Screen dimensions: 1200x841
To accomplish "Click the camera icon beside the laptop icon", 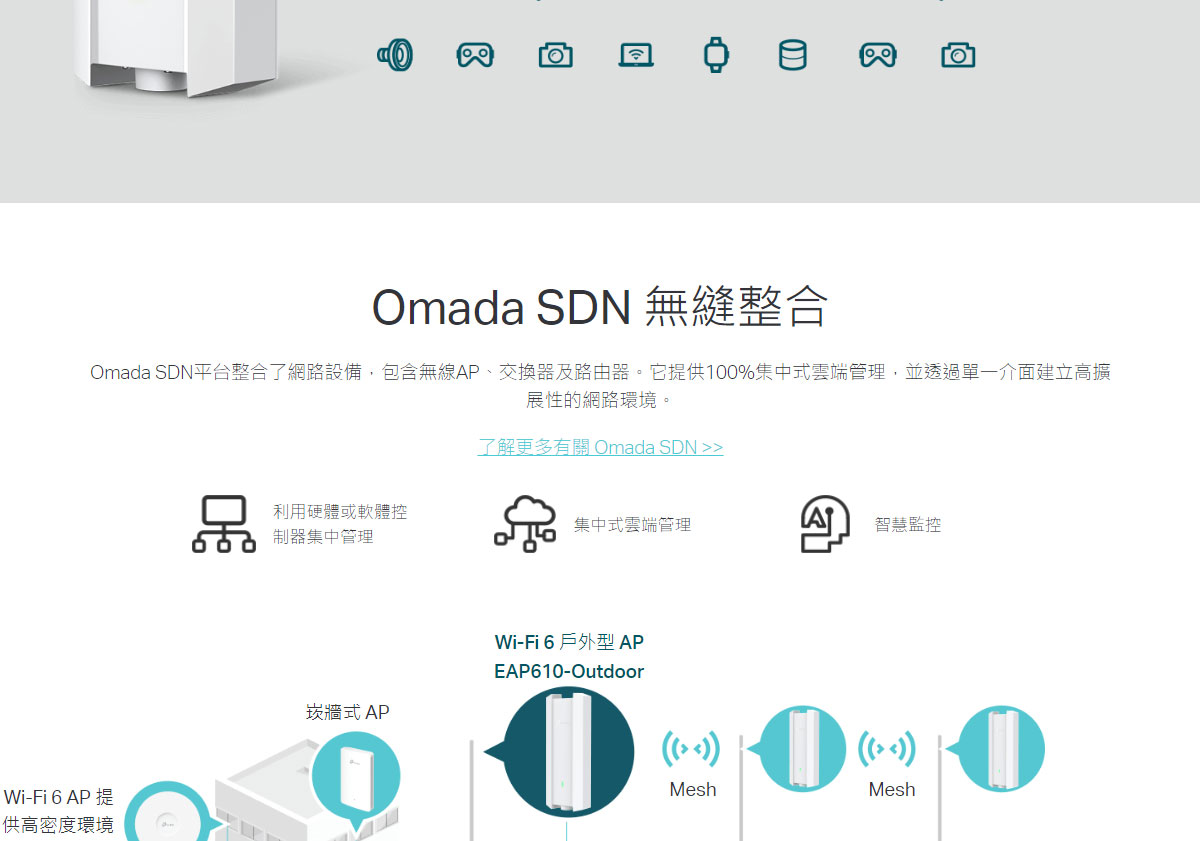I will 556,54.
